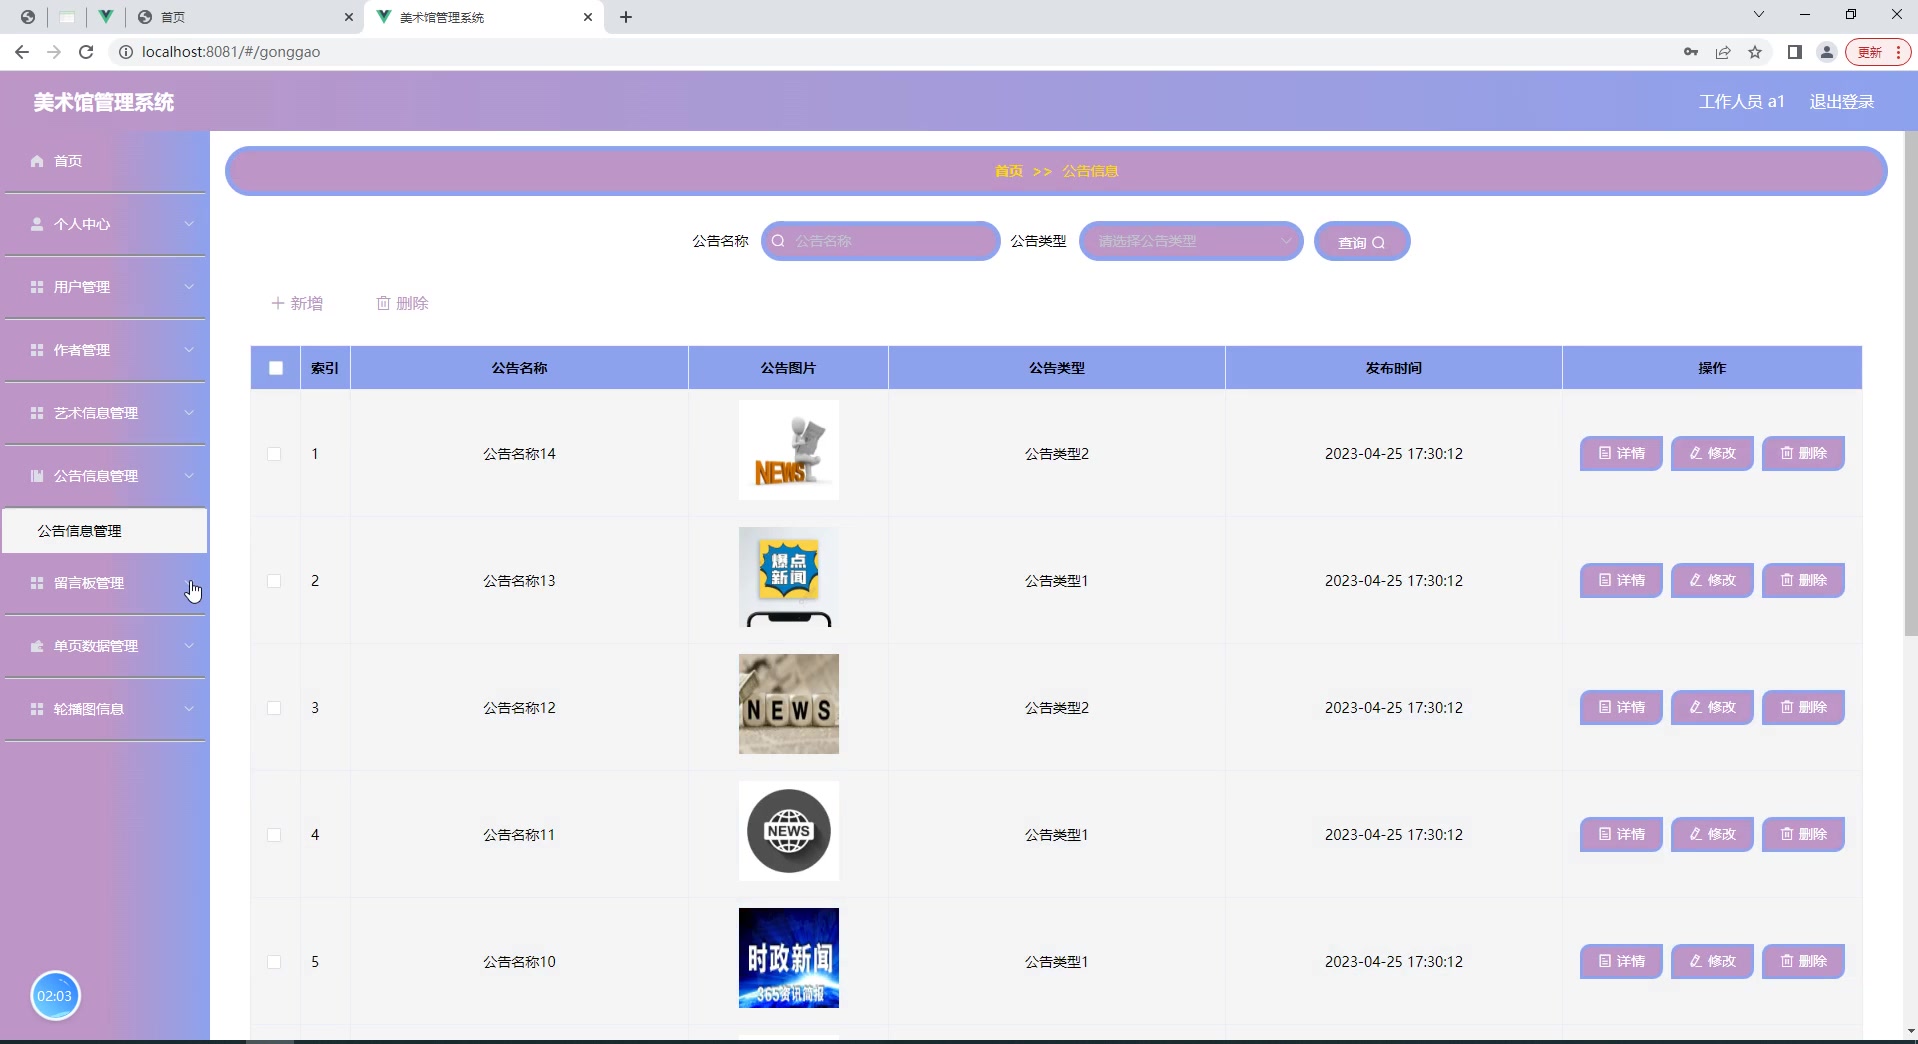Click the 首页 home icon in sidebar
The width and height of the screenshot is (1918, 1044).
coord(36,160)
